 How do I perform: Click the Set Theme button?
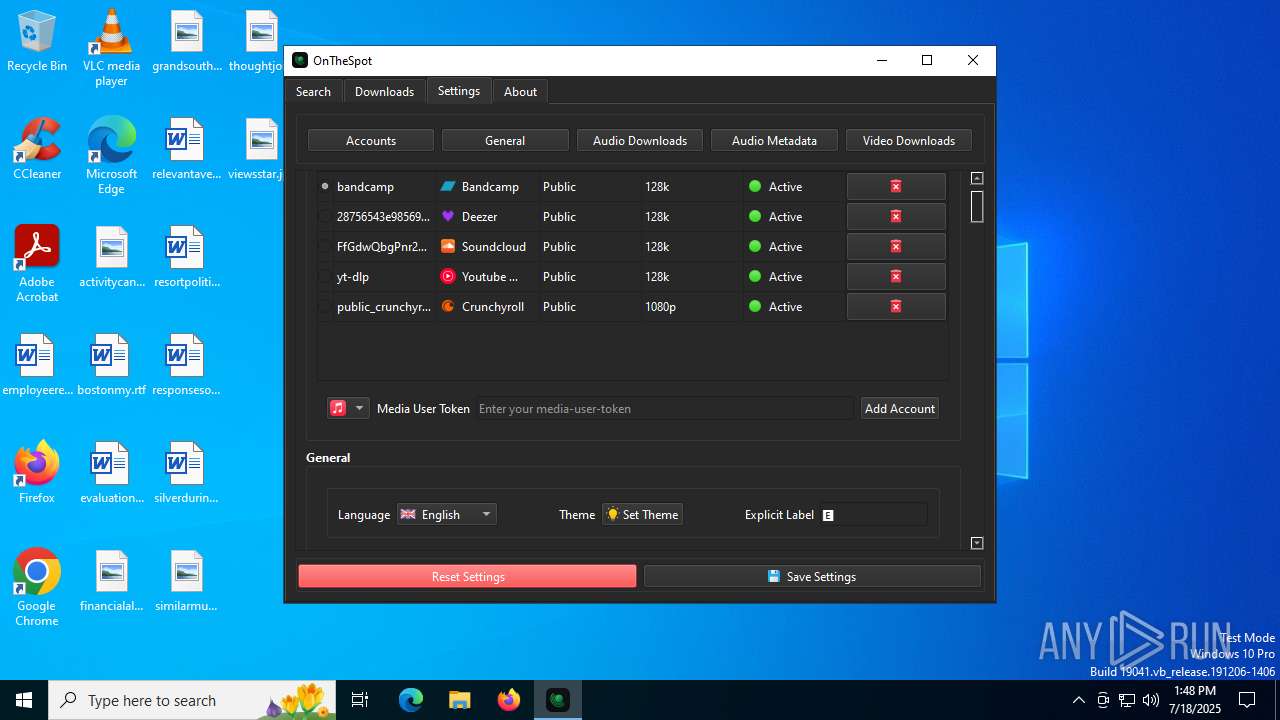(x=642, y=514)
